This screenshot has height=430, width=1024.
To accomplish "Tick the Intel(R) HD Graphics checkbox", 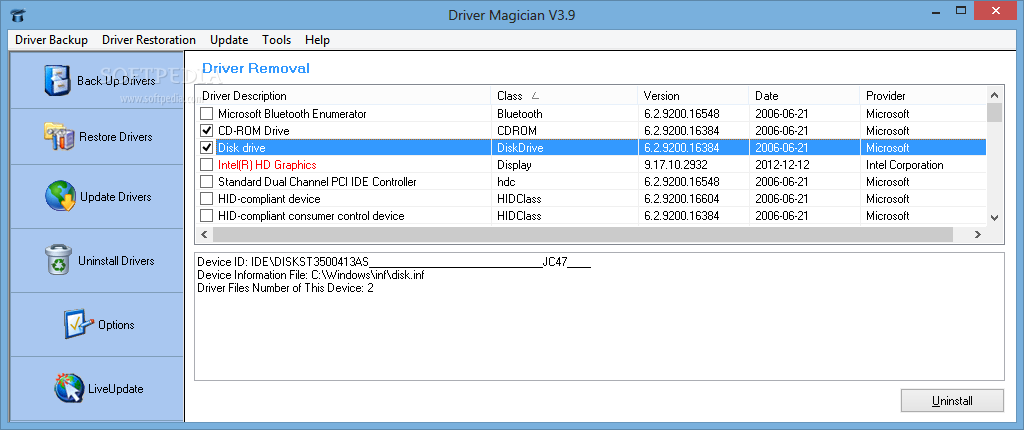I will (x=206, y=165).
